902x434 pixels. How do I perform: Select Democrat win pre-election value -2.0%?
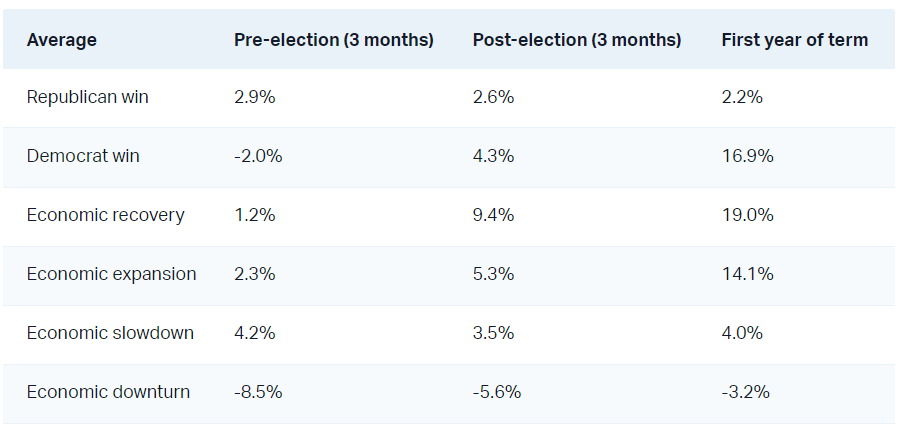tap(258, 156)
